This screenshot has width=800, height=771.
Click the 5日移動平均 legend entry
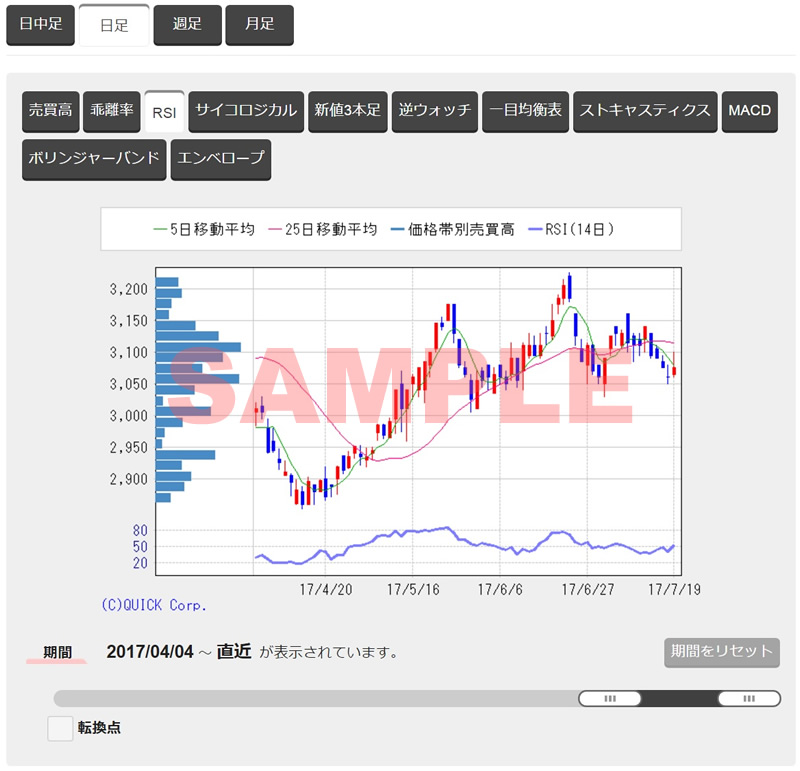pos(204,230)
